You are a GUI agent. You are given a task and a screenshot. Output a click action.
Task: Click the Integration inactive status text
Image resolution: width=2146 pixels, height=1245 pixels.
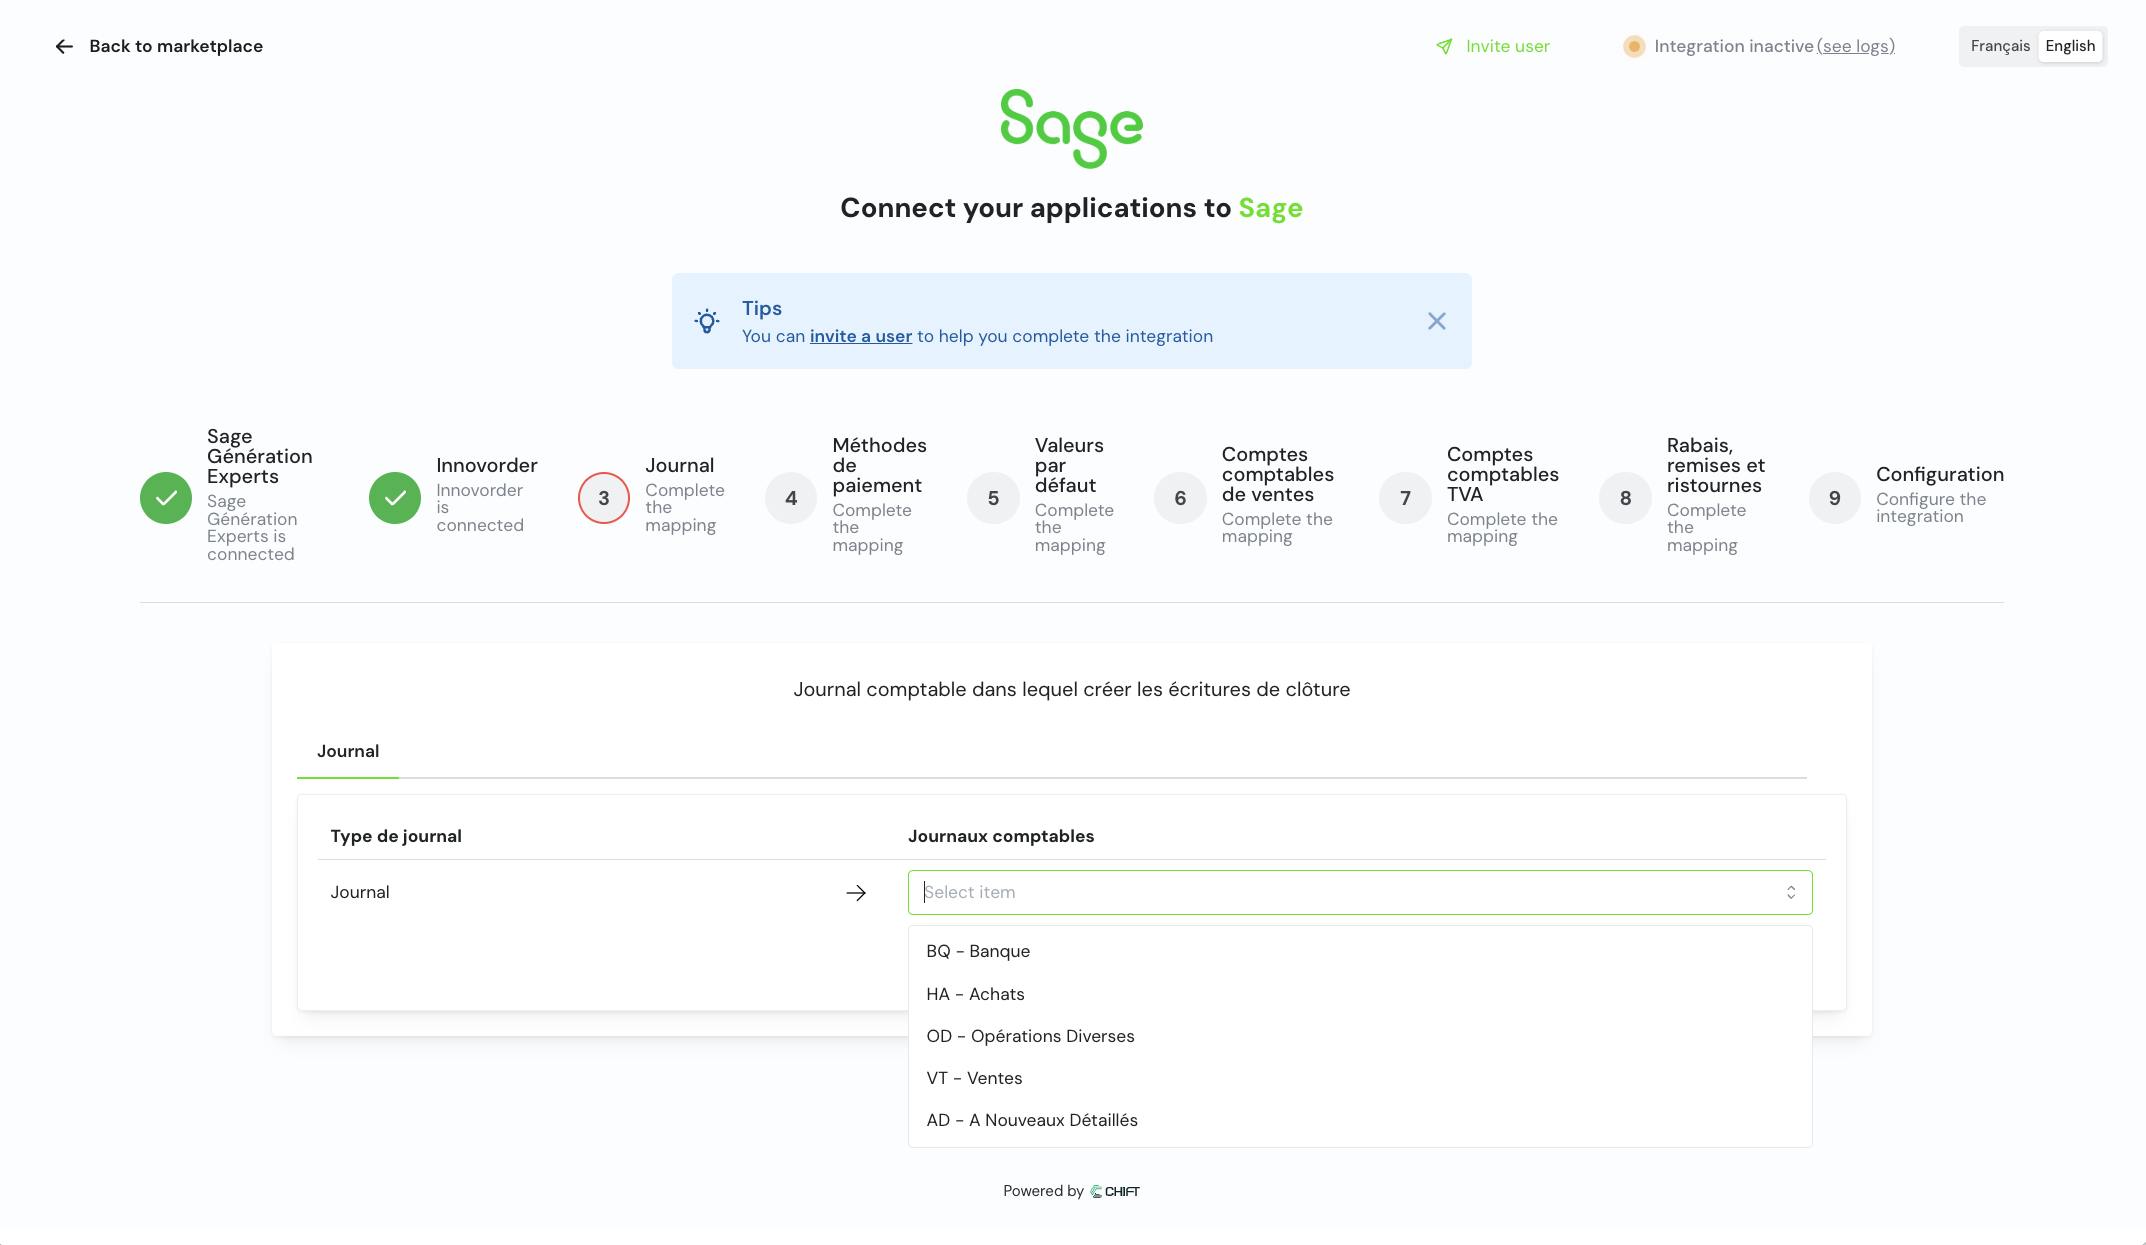tap(1734, 46)
